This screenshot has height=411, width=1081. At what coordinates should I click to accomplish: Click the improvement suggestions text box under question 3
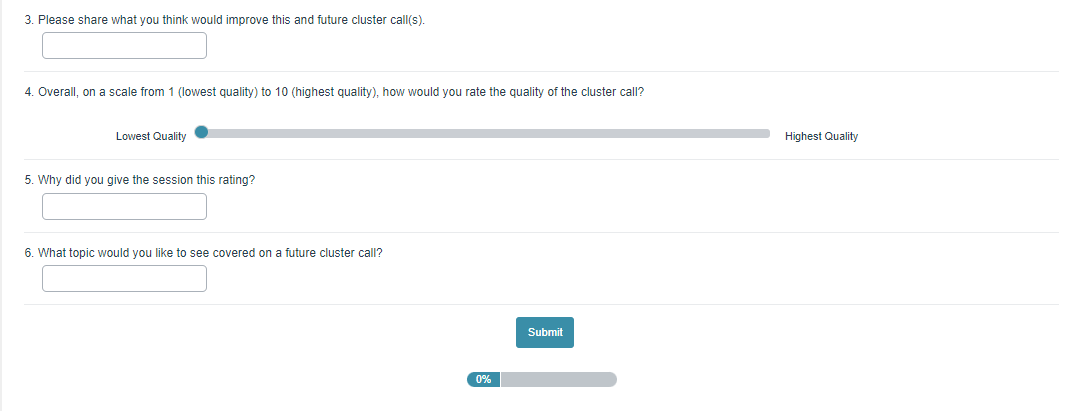pyautogui.click(x=124, y=45)
